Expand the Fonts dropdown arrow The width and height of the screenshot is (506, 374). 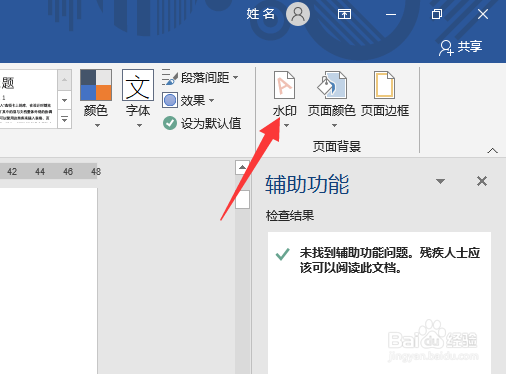click(x=139, y=126)
